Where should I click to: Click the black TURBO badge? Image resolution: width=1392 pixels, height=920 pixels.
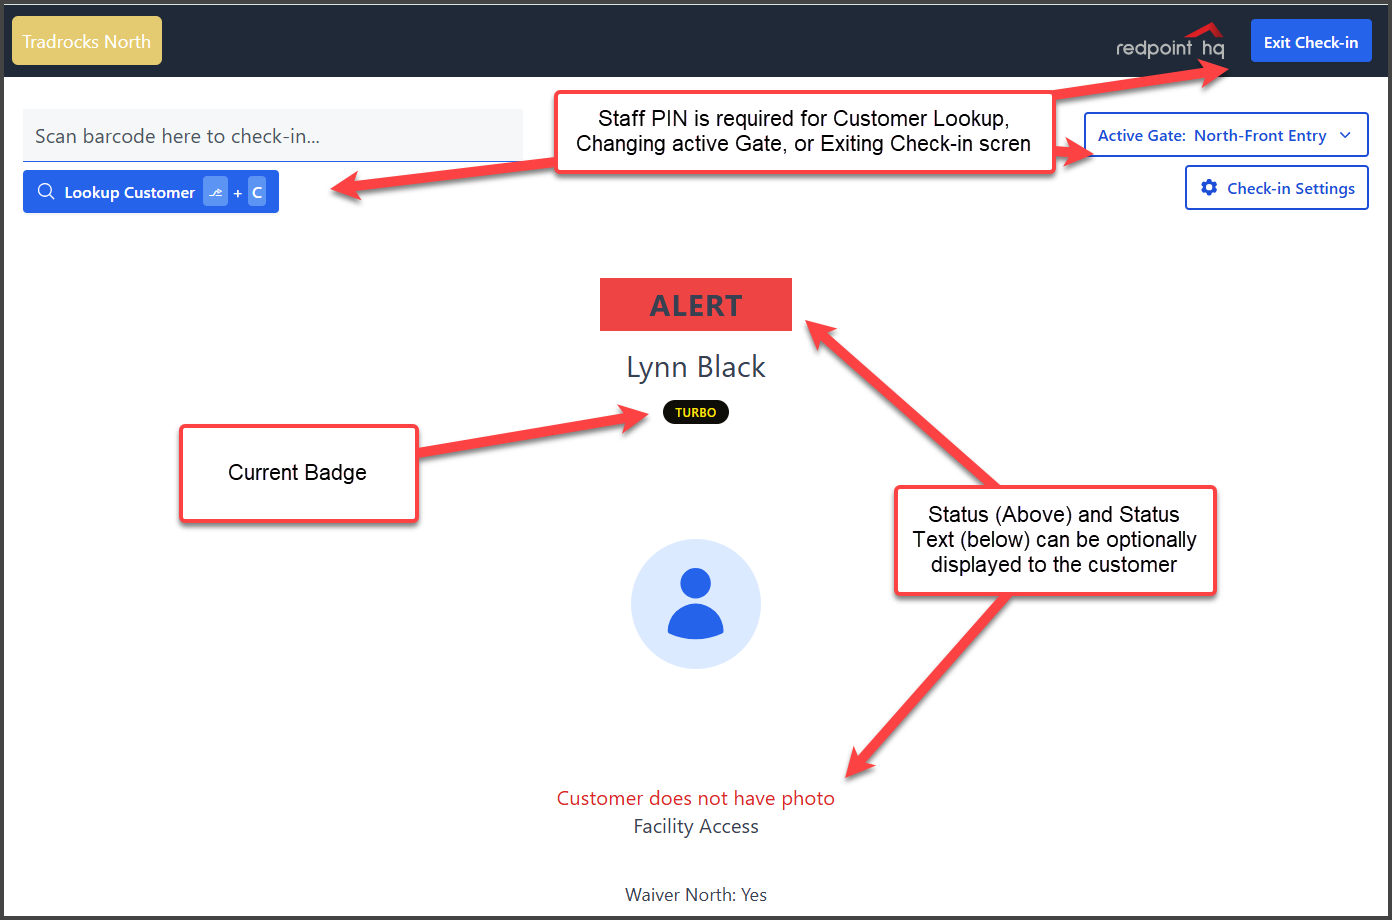[x=695, y=412]
